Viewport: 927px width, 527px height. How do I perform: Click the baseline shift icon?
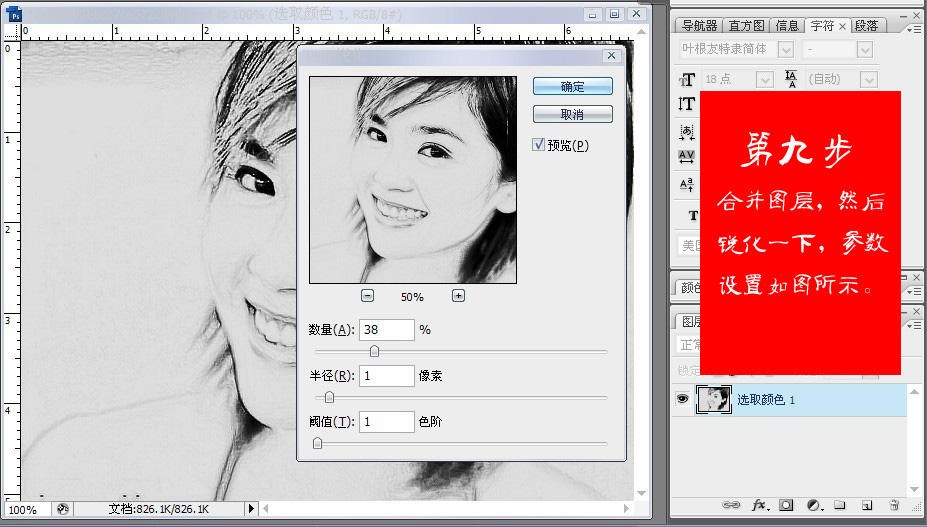coord(686,185)
